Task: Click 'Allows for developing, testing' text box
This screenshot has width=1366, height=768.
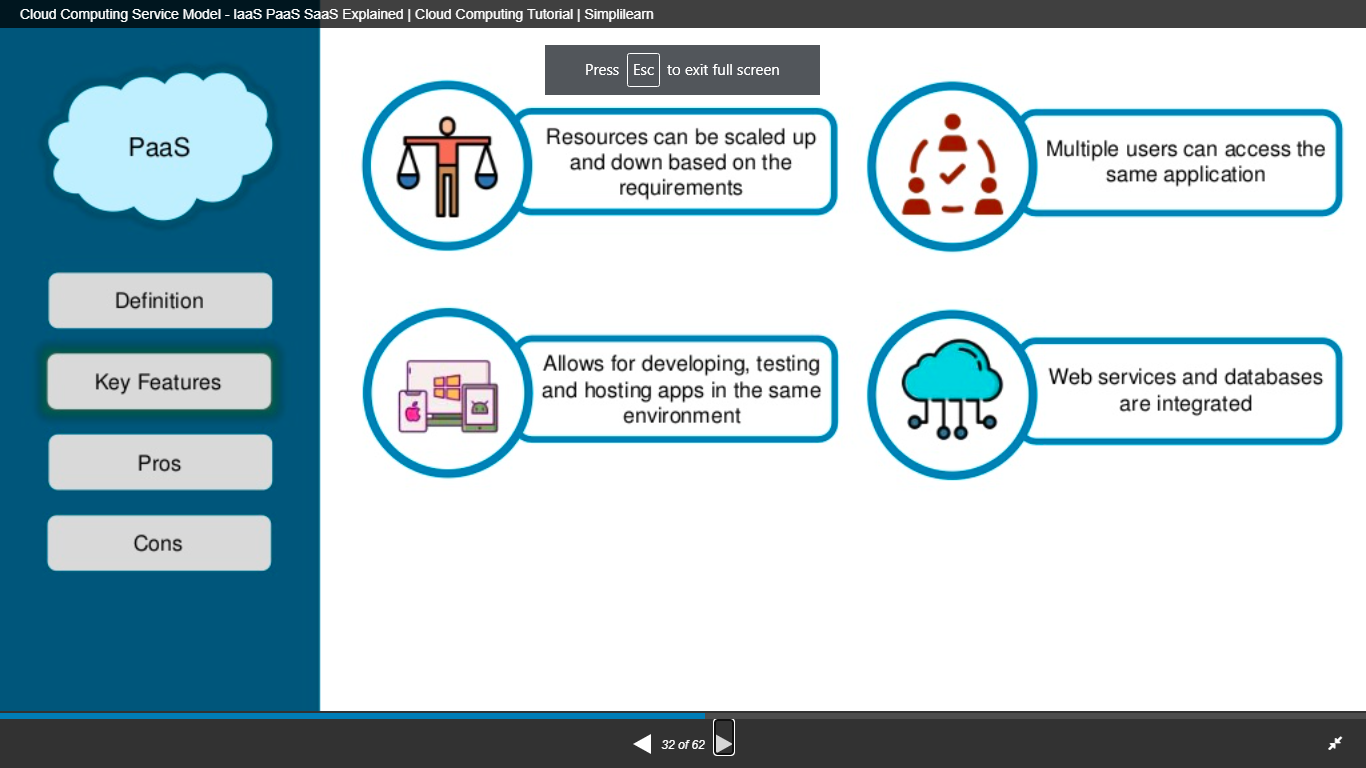Action: pyautogui.click(x=677, y=390)
